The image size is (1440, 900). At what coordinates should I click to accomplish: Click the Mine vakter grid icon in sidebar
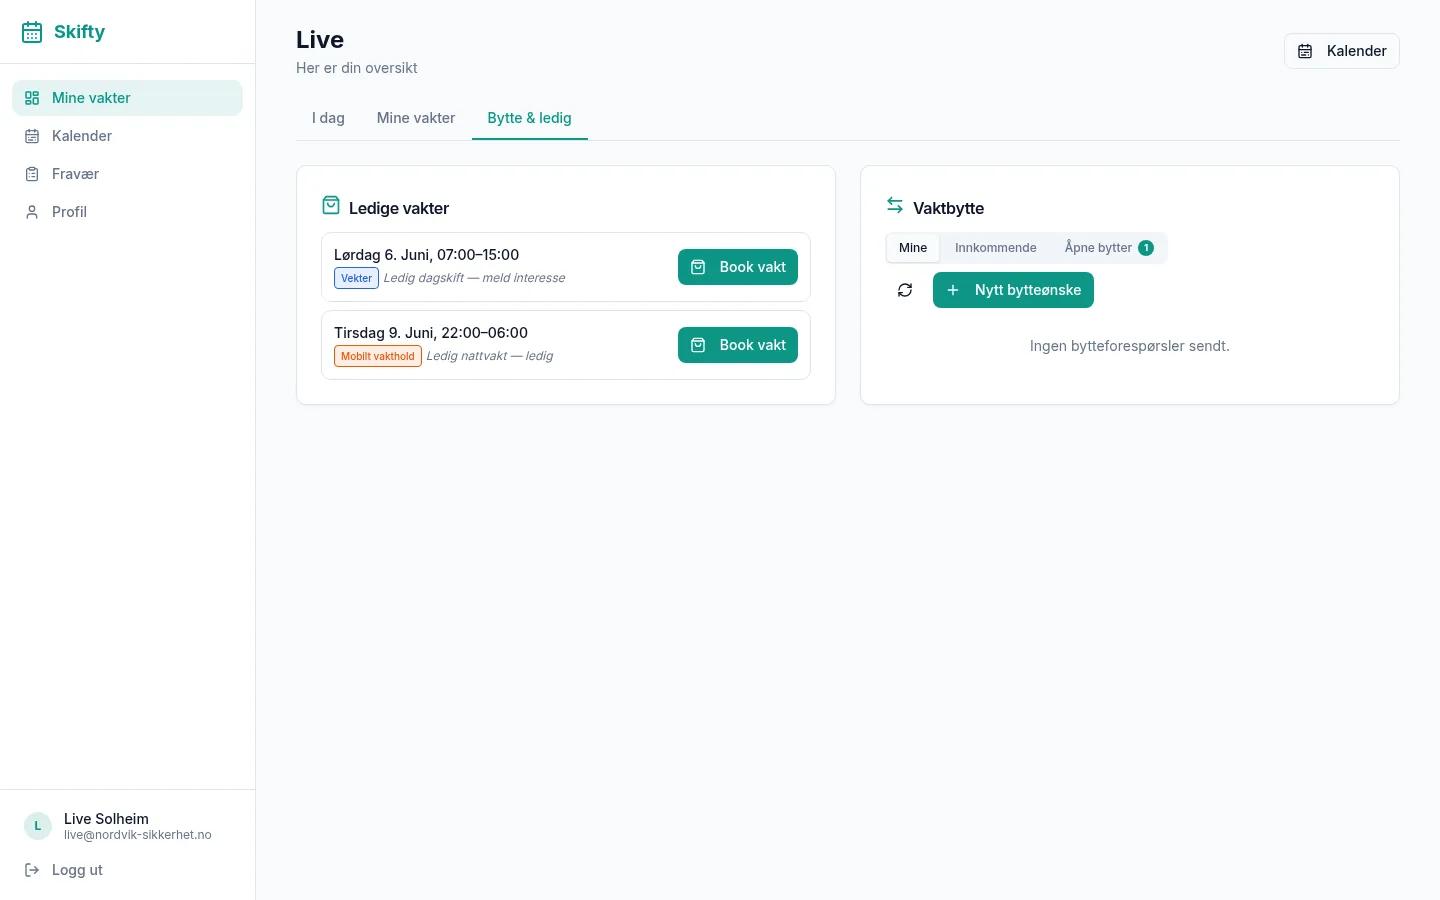[32, 98]
